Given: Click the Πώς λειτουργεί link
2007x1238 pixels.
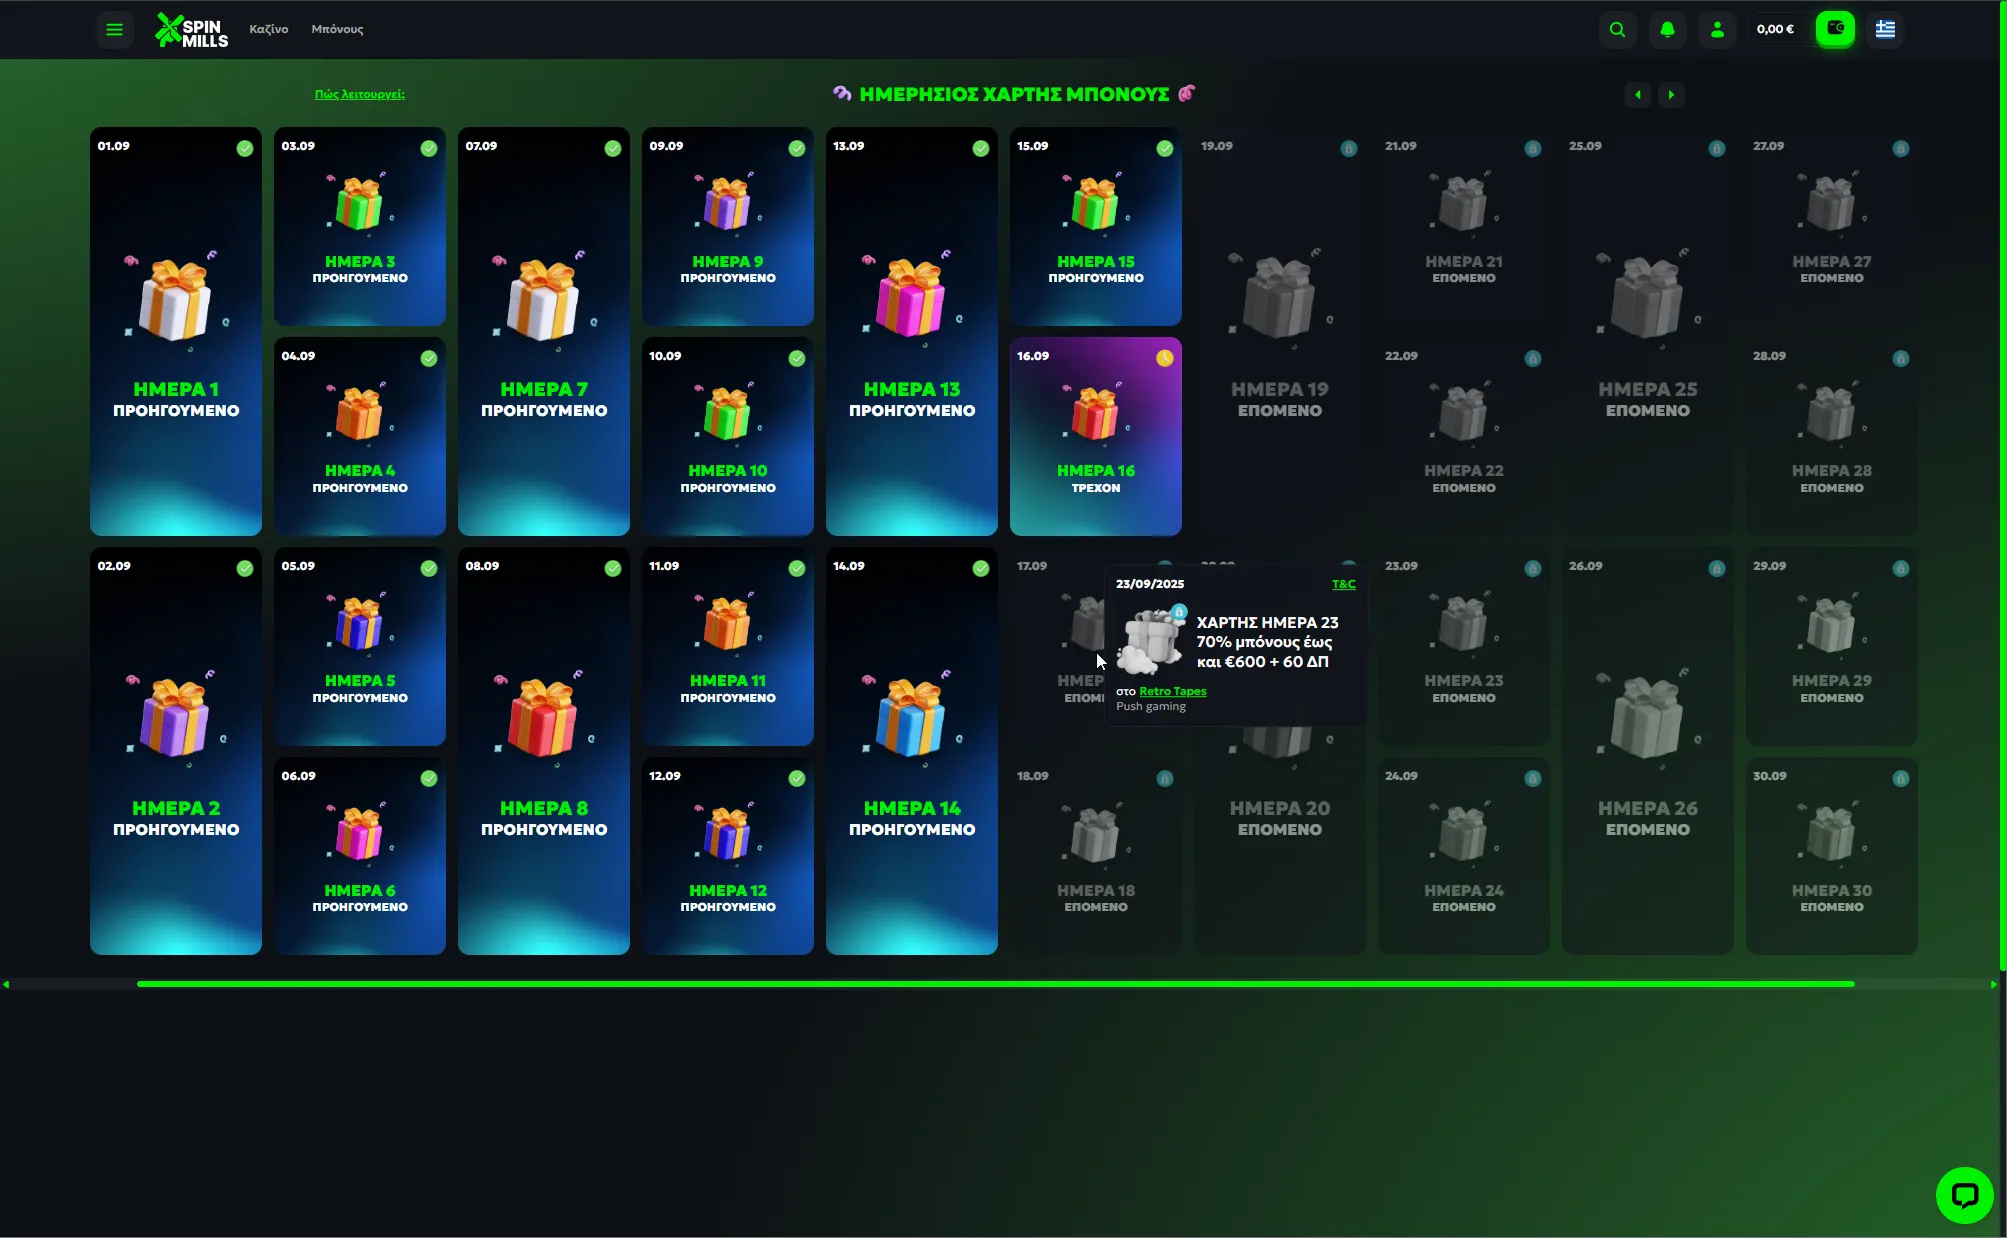Looking at the screenshot, I should 359,94.
